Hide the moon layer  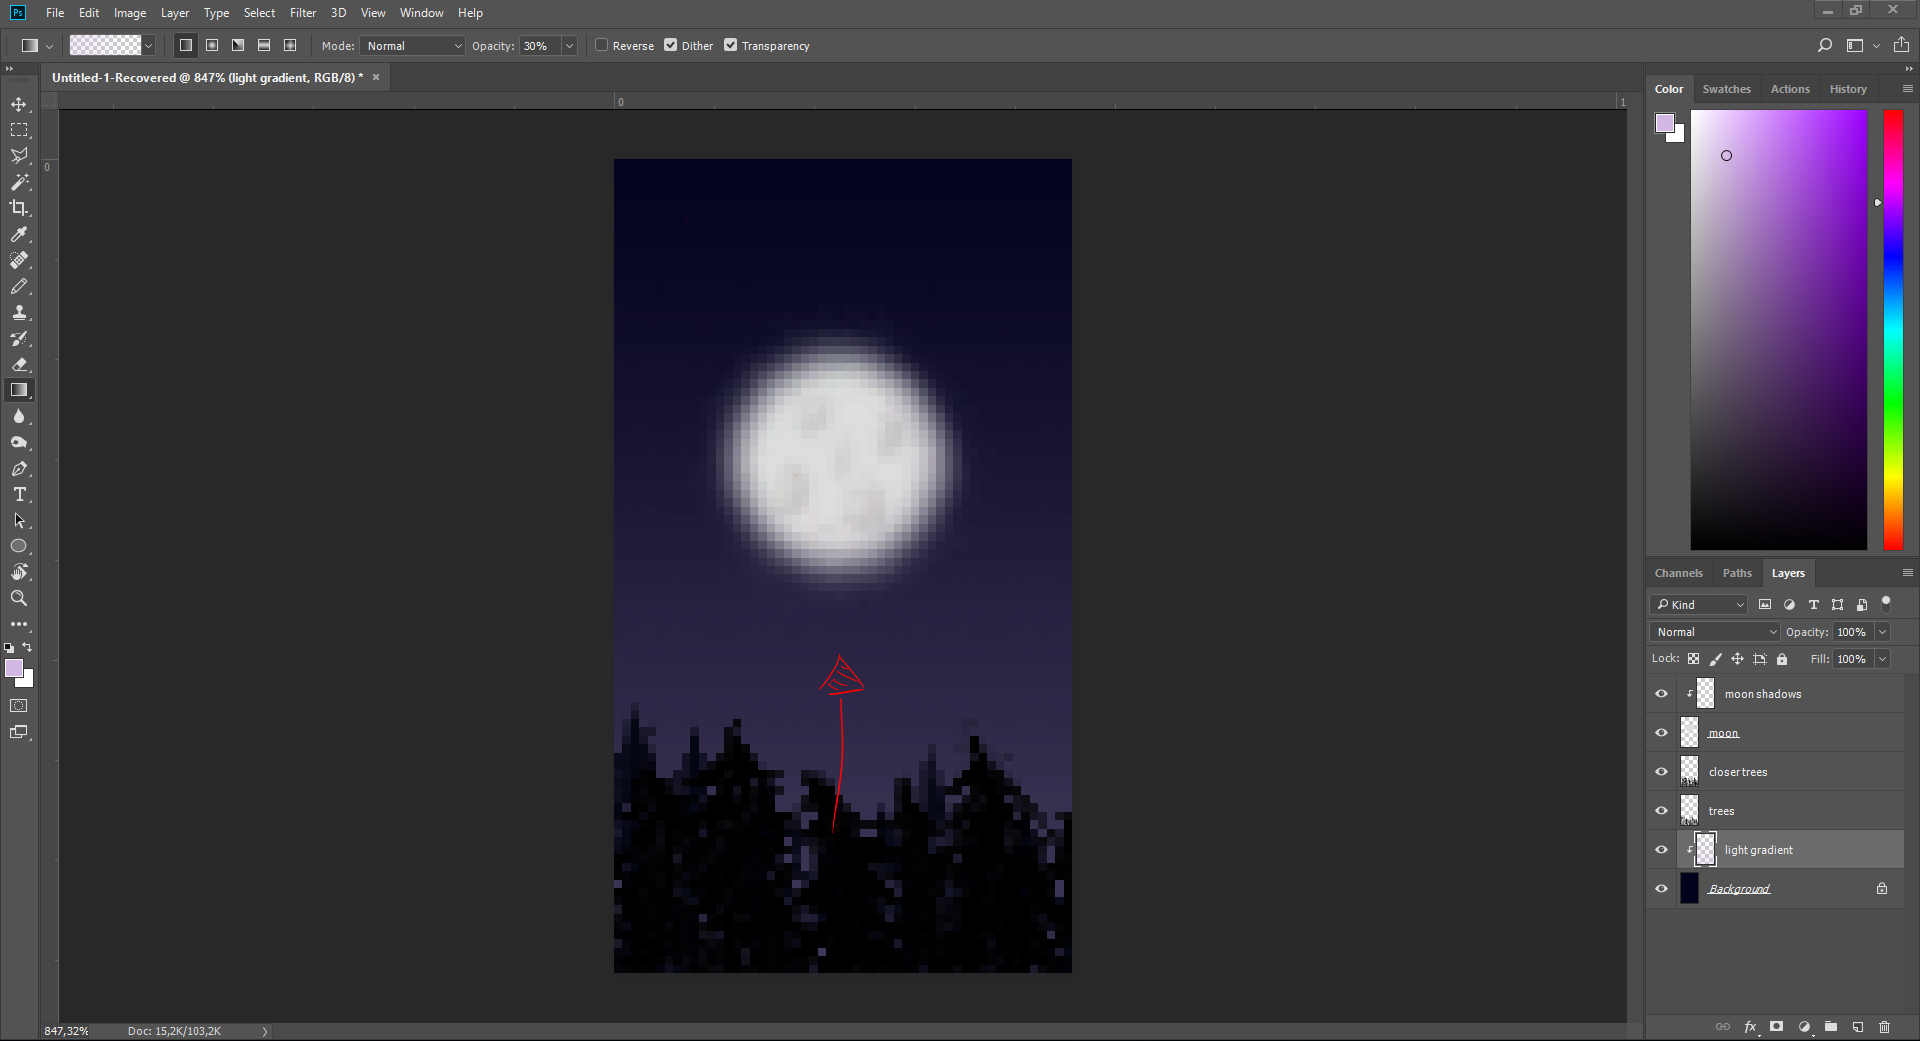(x=1662, y=733)
